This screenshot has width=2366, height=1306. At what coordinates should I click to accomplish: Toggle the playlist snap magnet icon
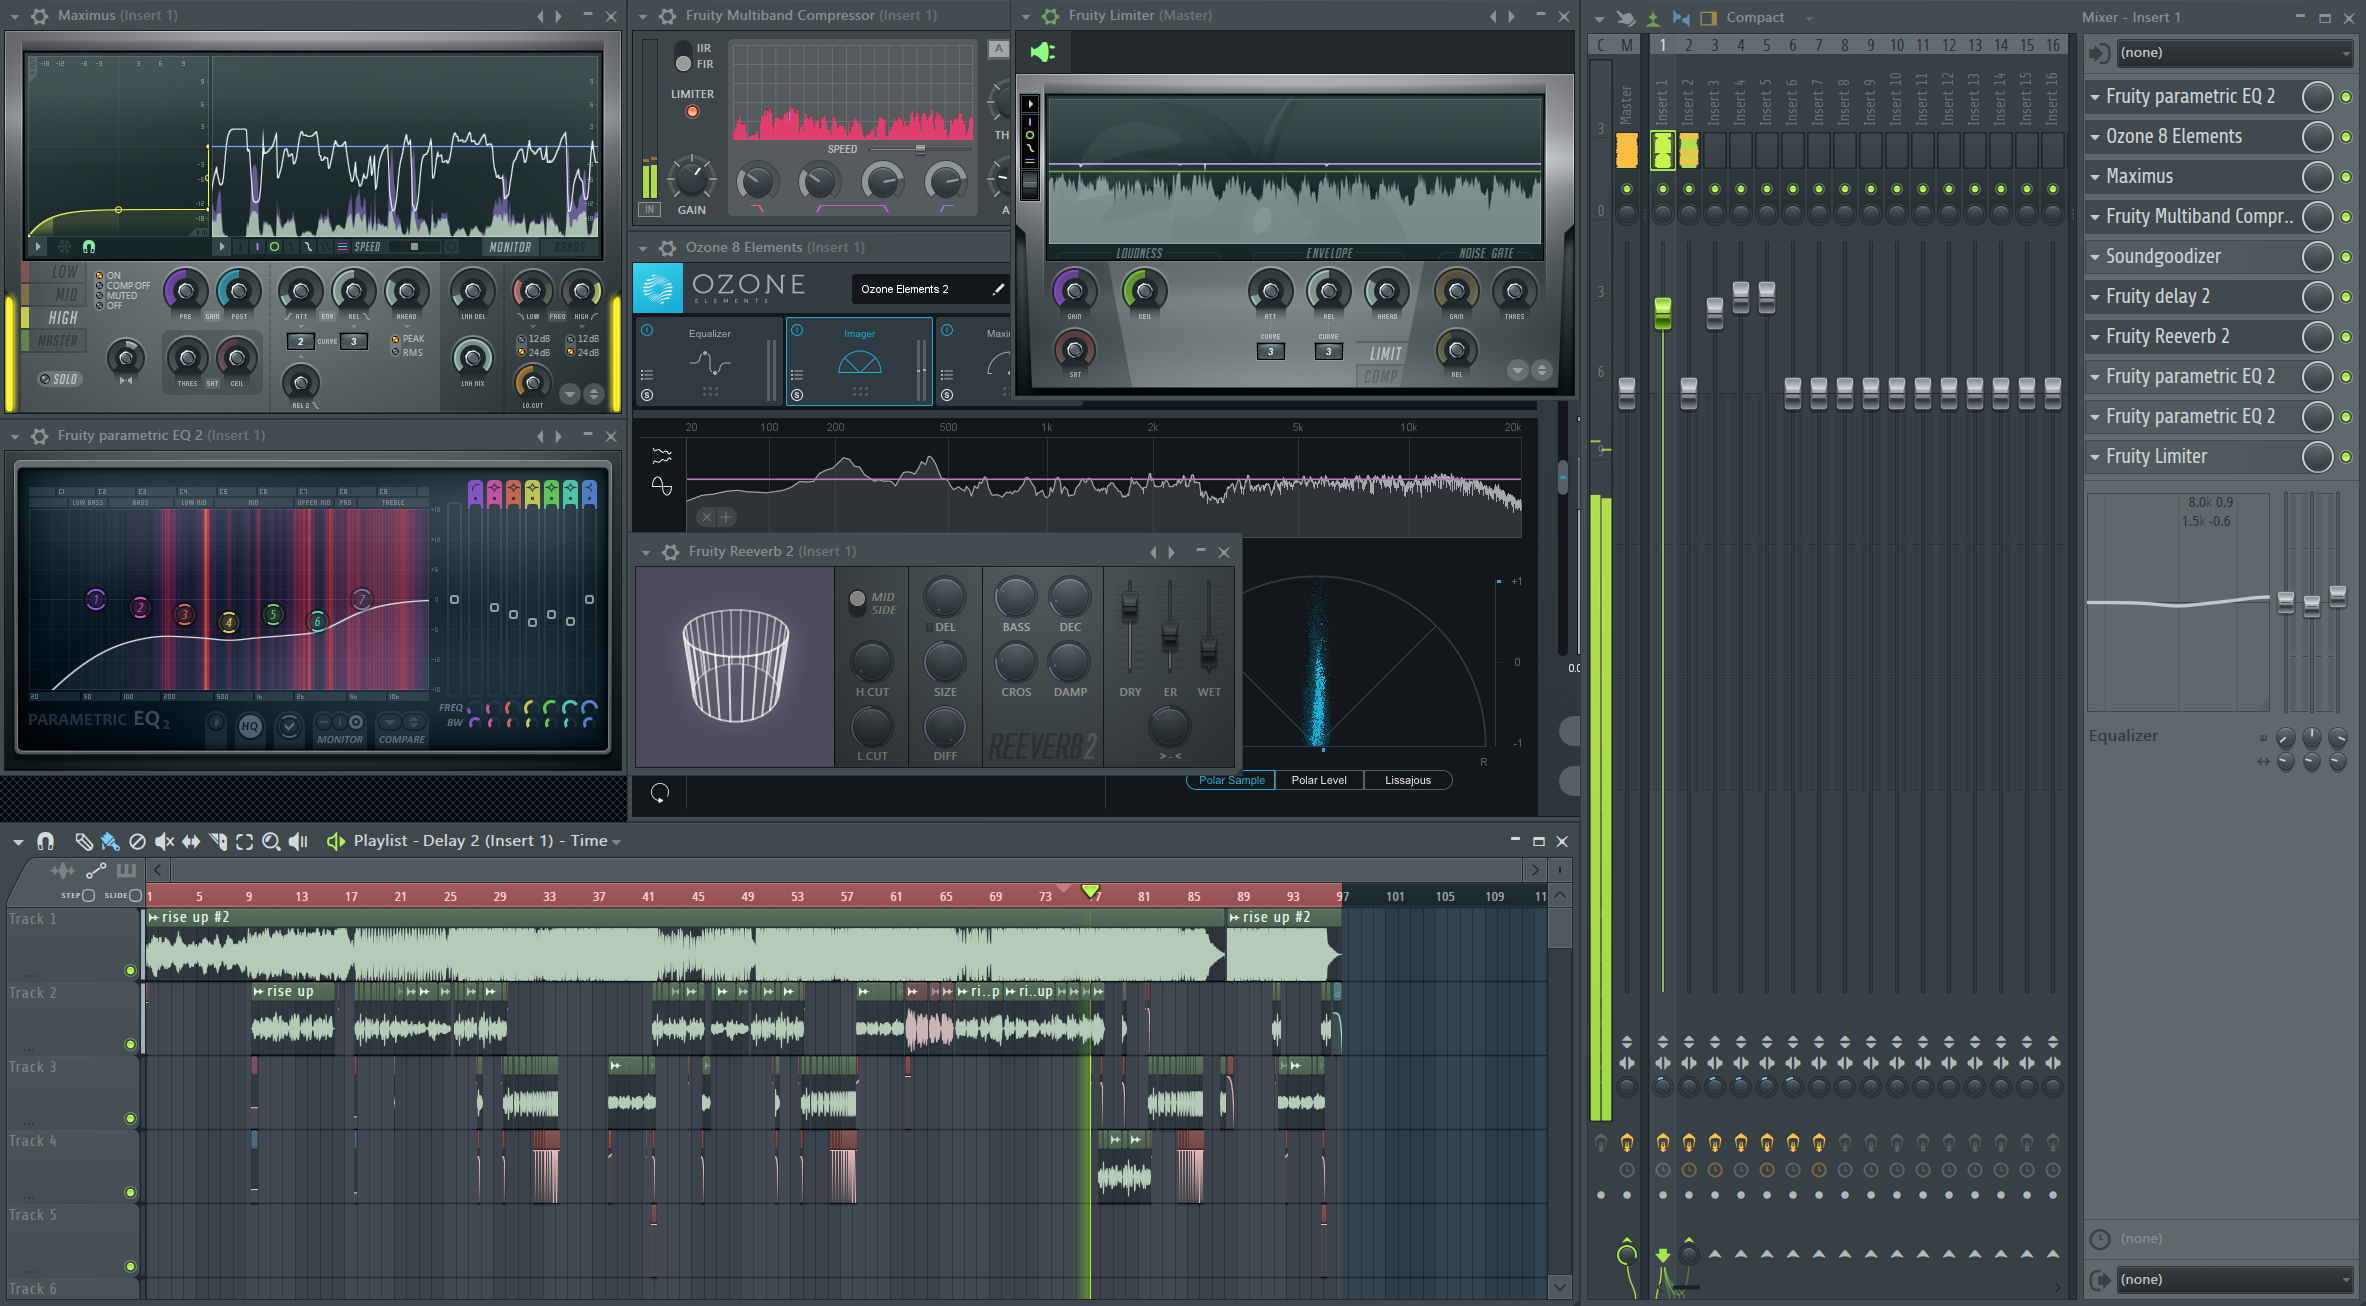click(x=45, y=841)
